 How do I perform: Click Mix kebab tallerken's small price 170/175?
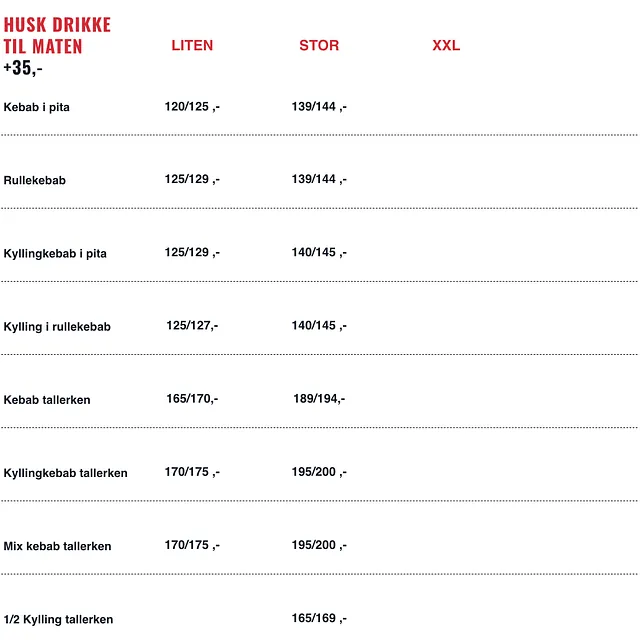(x=192, y=545)
